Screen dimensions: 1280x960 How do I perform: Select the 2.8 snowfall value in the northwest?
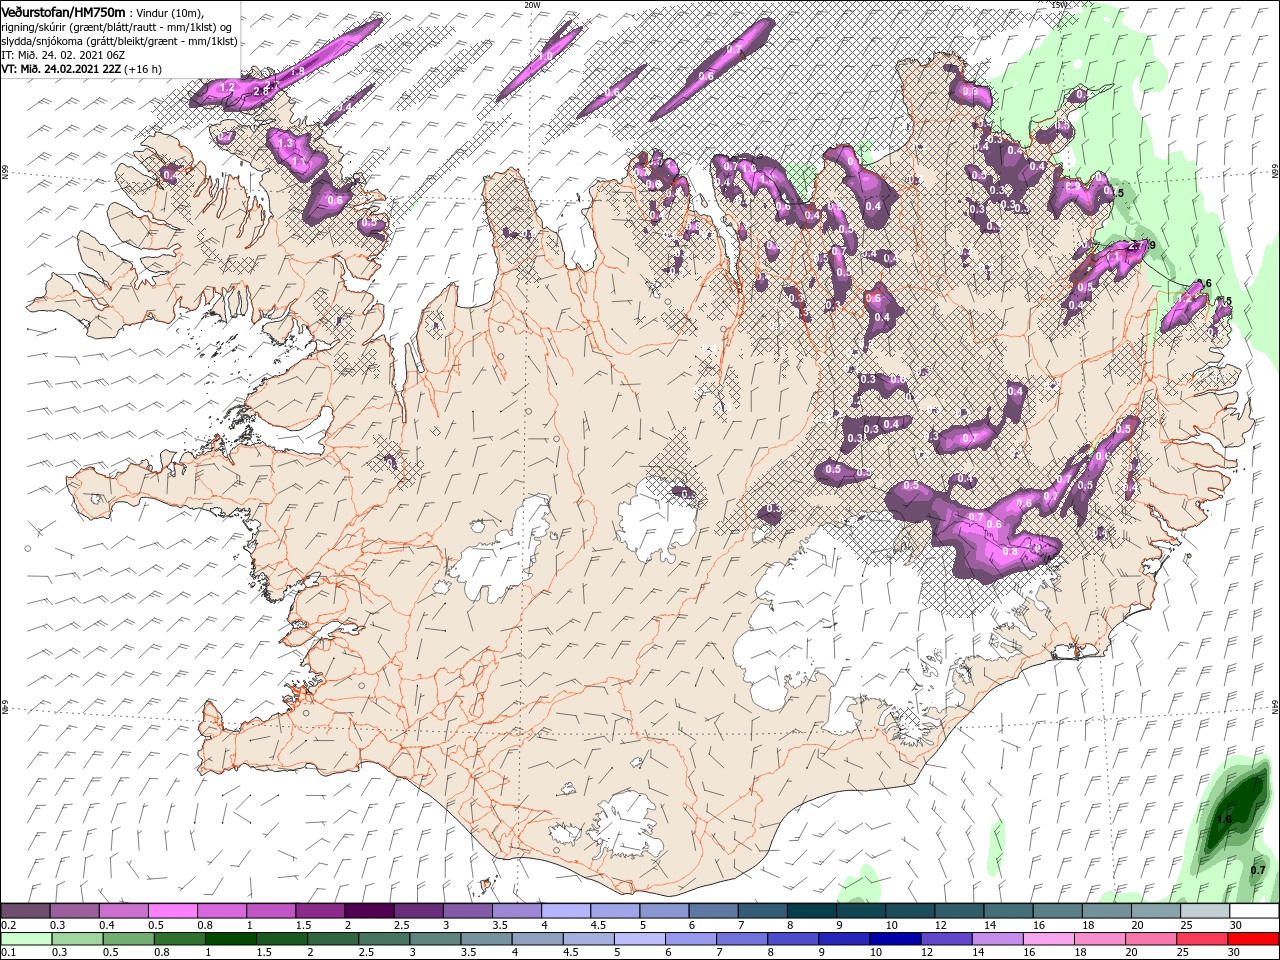[262, 91]
